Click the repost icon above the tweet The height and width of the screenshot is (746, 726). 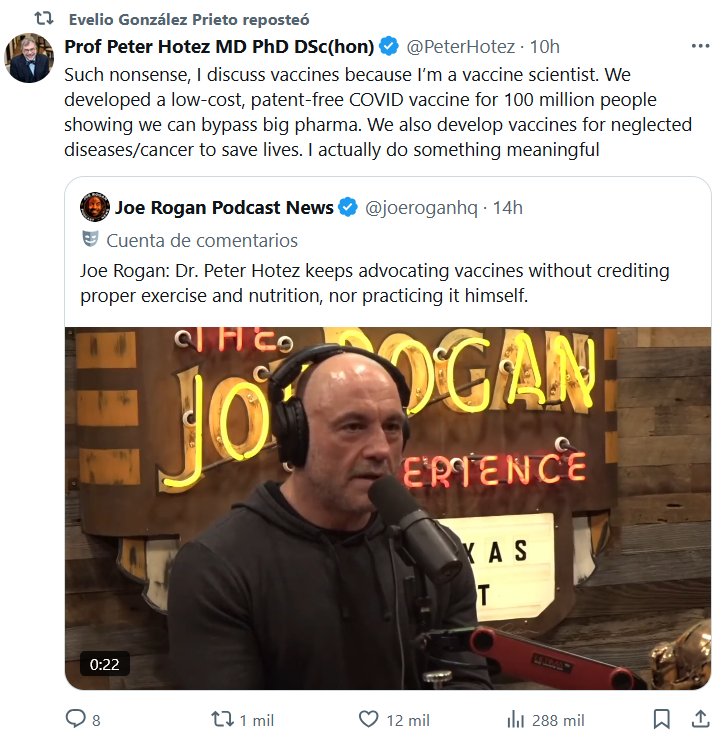44,19
